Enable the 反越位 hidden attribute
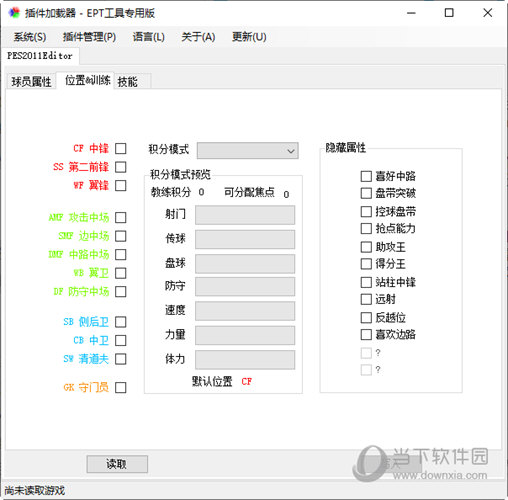Screen dimensions: 508x500 coord(366,318)
